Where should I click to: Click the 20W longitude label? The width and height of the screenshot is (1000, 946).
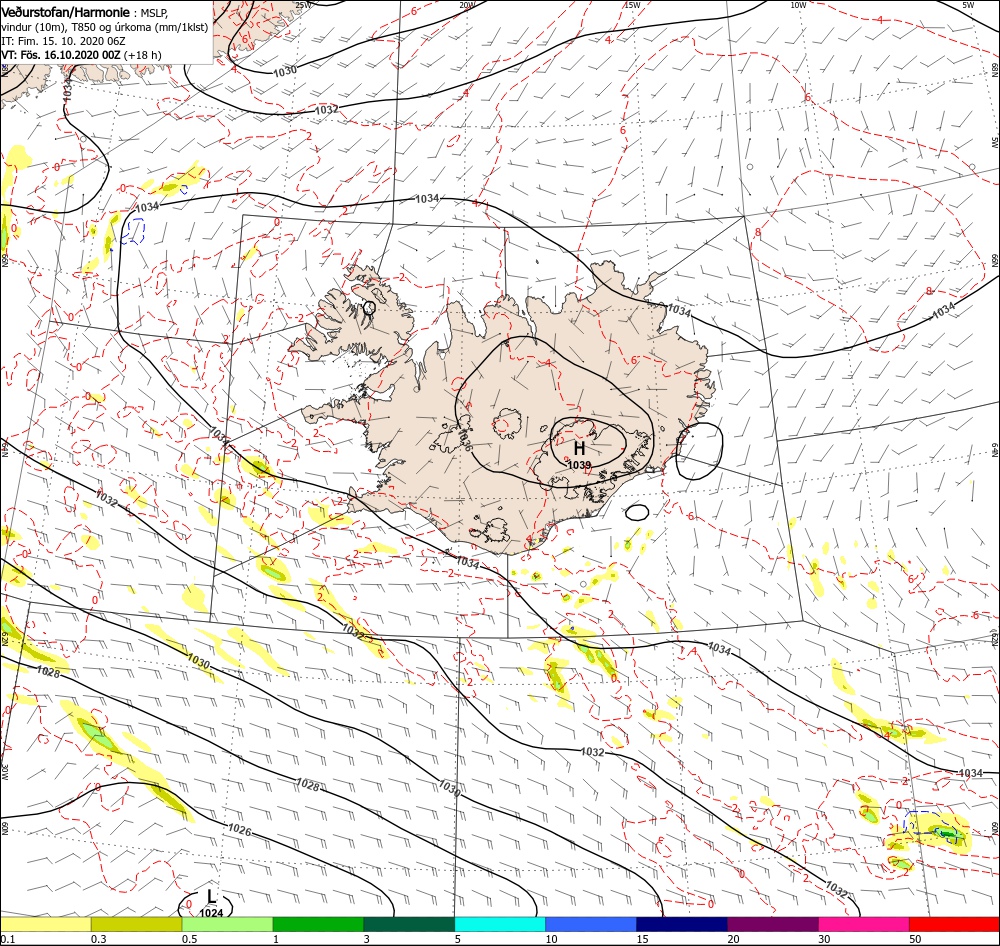click(467, 5)
